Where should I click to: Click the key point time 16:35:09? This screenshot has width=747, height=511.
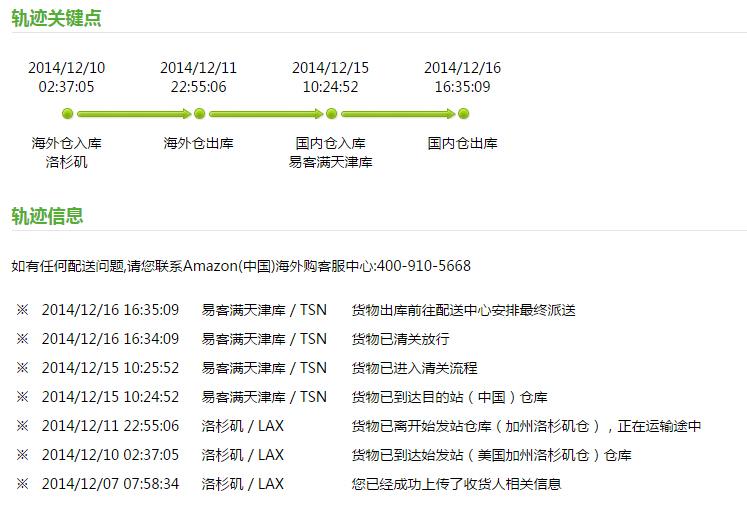463,87
